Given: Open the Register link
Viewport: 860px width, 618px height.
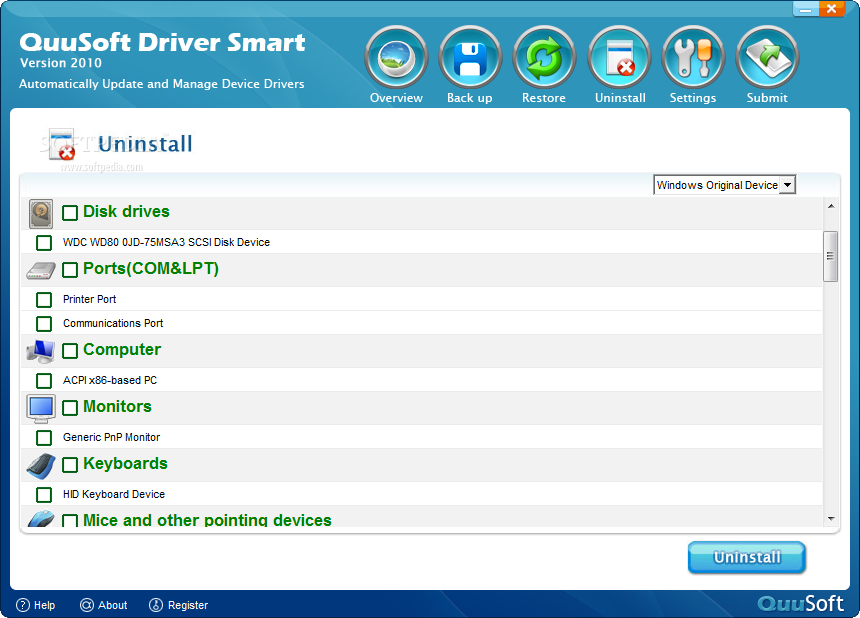Looking at the screenshot, I should coord(188,605).
